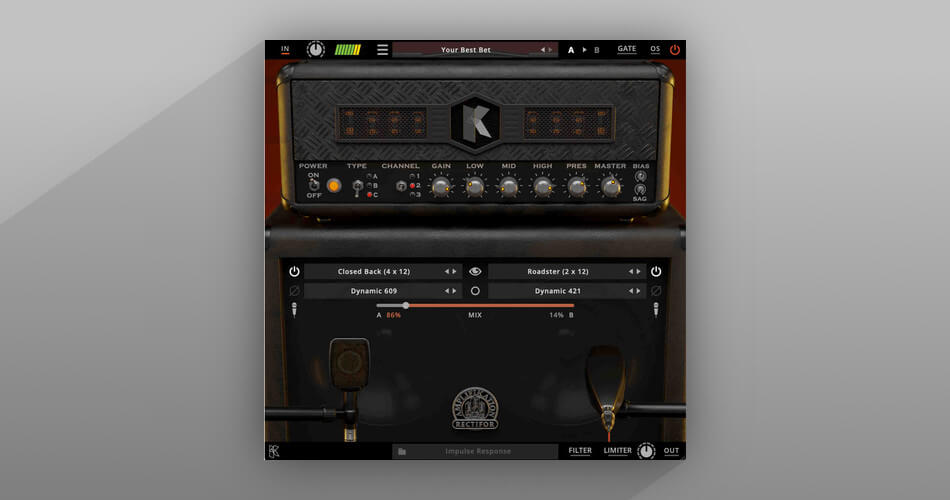Screen dimensions: 950x500
Task: Click the small BIAS knob
Action: [640, 176]
